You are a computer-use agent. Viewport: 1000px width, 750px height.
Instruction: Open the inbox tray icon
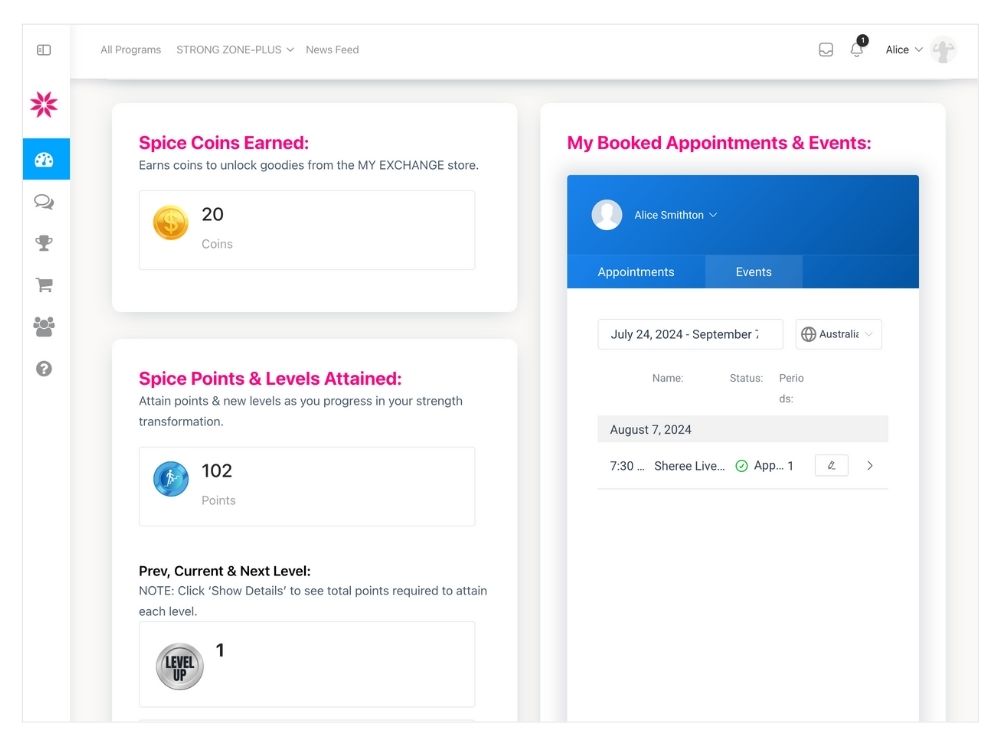826,50
